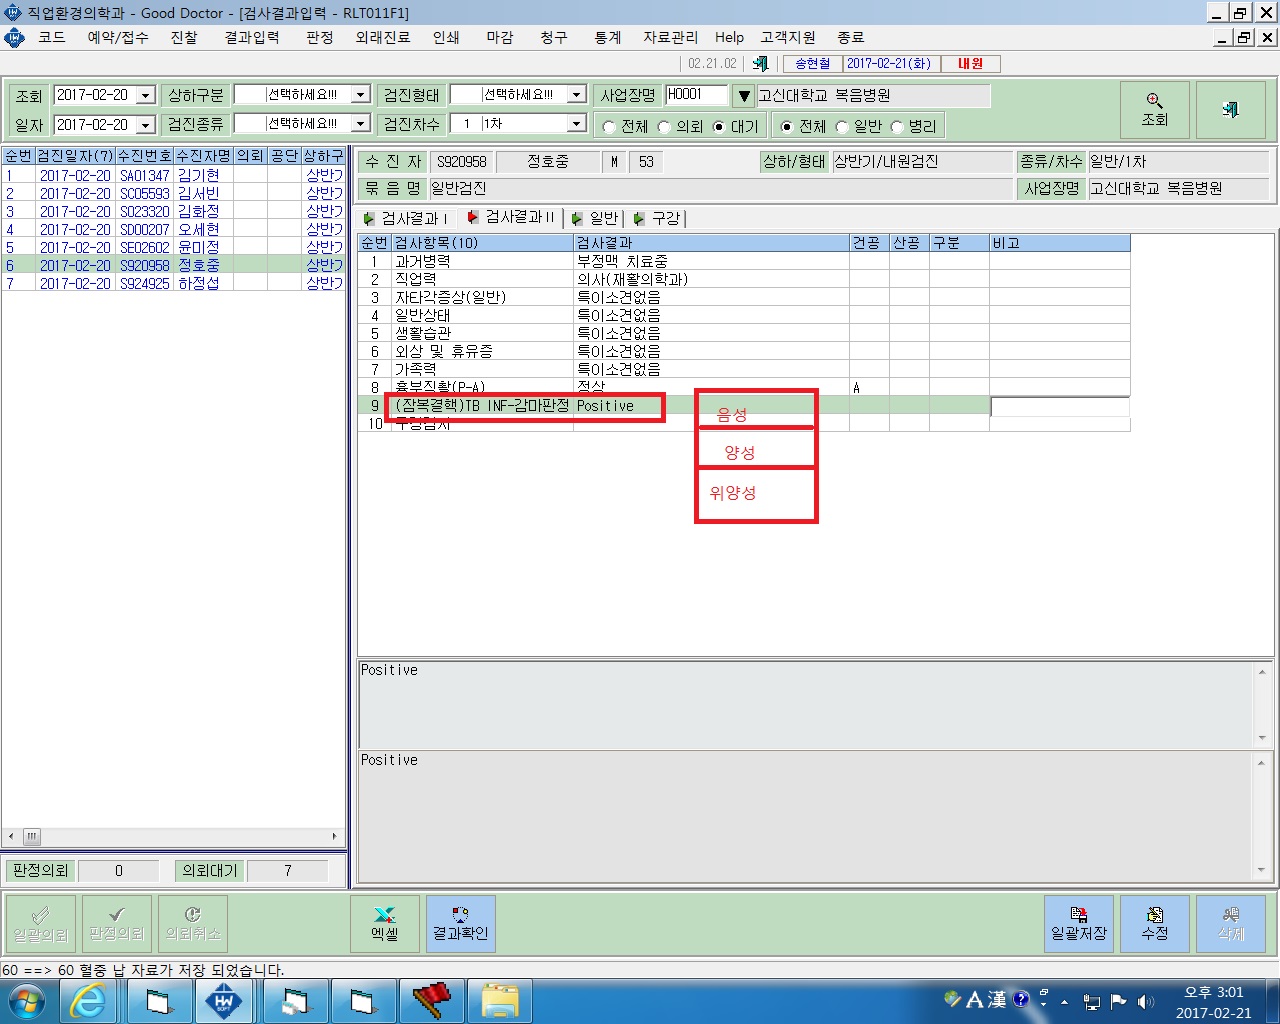The width and height of the screenshot is (1280, 1024).
Task: Open the 사업장명 lookup arrow
Action: coord(743,96)
